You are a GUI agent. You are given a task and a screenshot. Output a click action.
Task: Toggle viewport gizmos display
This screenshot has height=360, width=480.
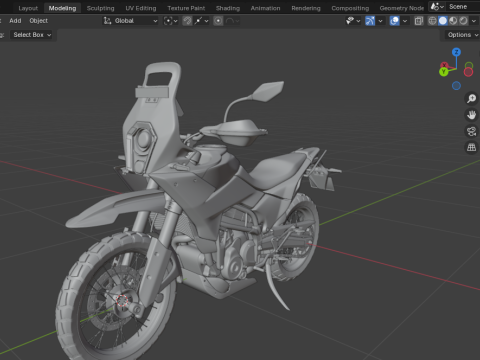point(370,21)
